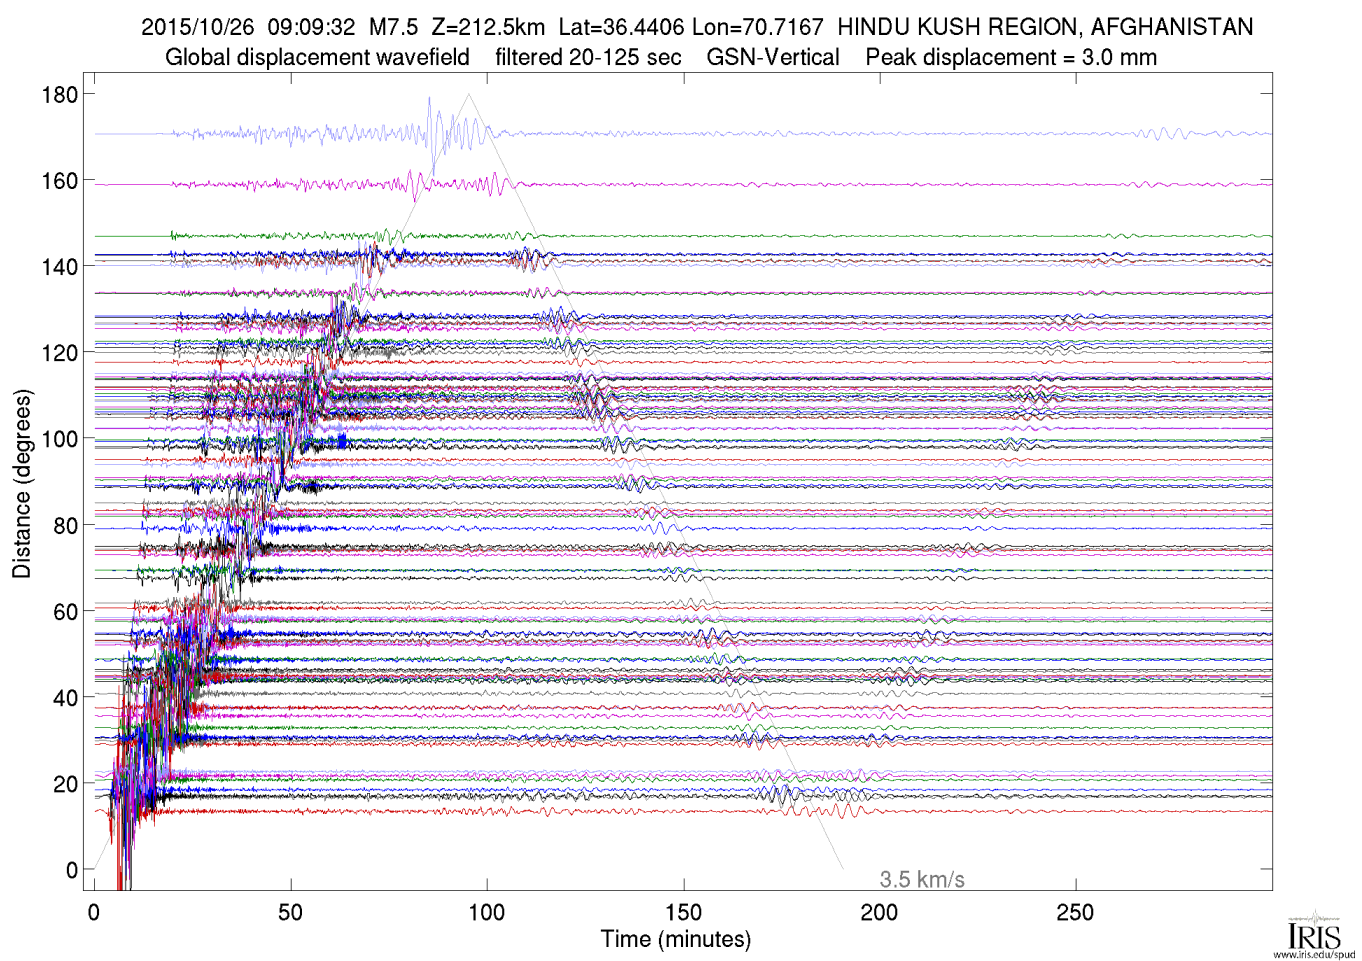
Task: Click the 60 tick on the distance axis
Action: 65,611
